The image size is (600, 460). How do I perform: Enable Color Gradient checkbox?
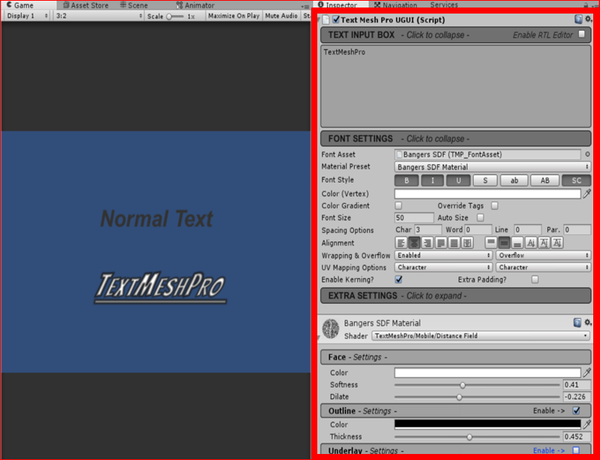click(x=398, y=206)
